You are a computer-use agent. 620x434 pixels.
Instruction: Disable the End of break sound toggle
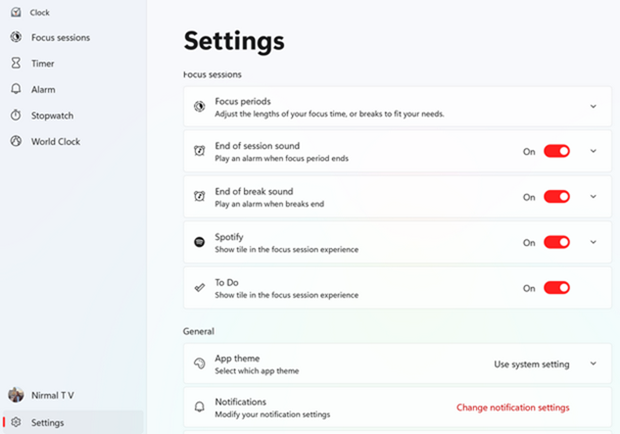coord(556,196)
